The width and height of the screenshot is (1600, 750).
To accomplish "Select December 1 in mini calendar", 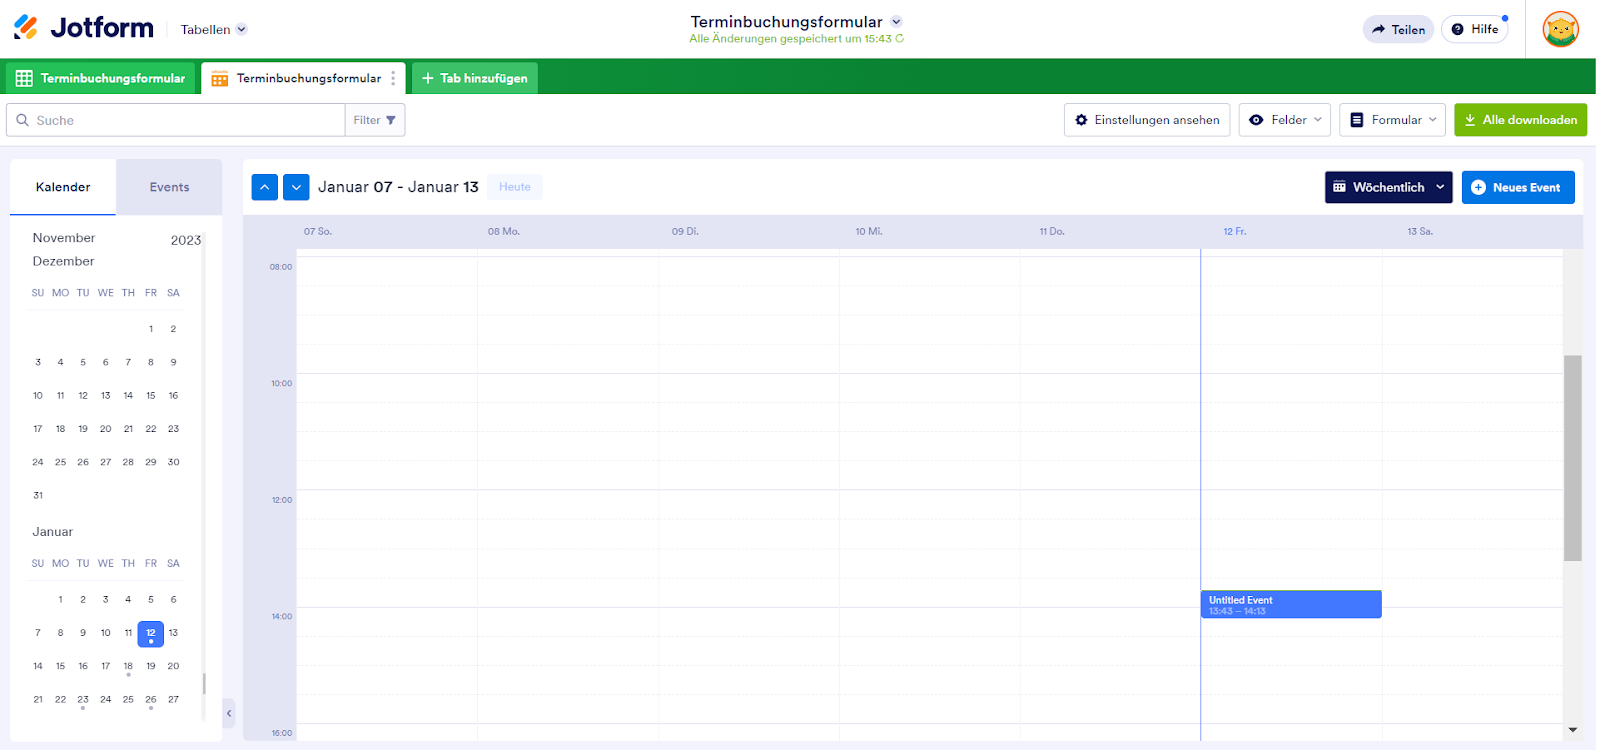I will [x=151, y=329].
